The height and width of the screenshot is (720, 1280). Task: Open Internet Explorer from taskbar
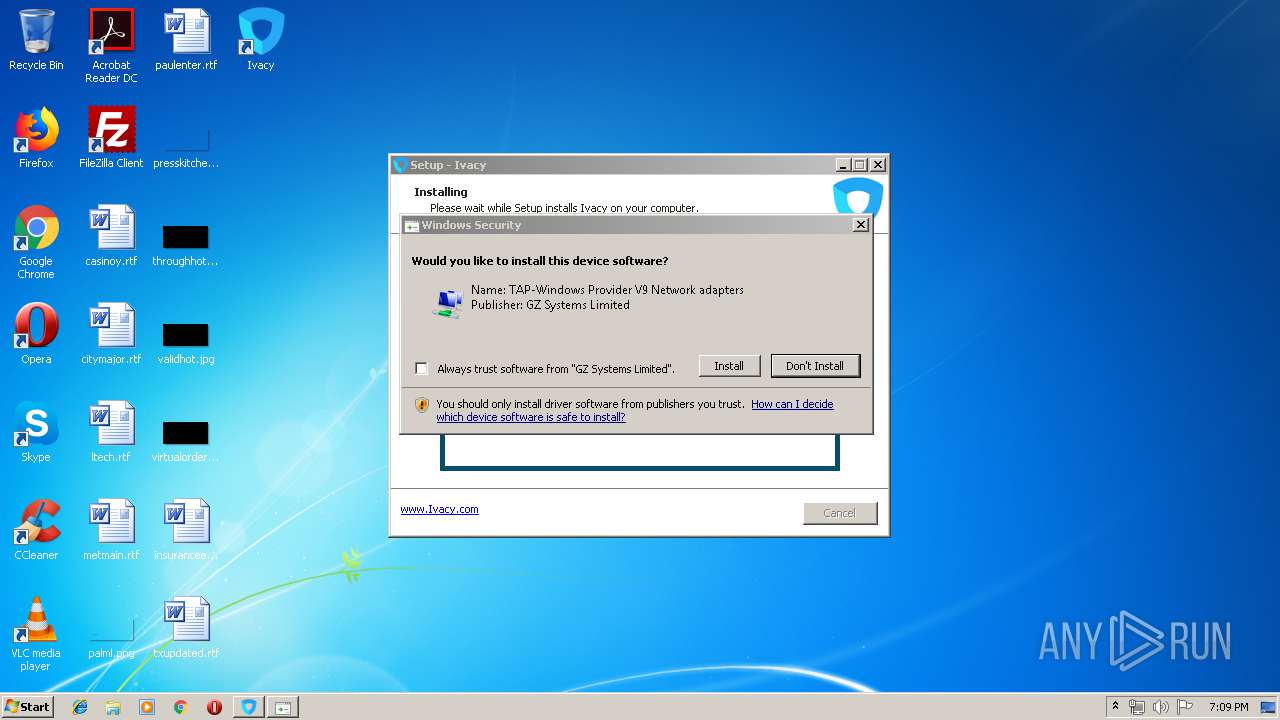tap(80, 707)
